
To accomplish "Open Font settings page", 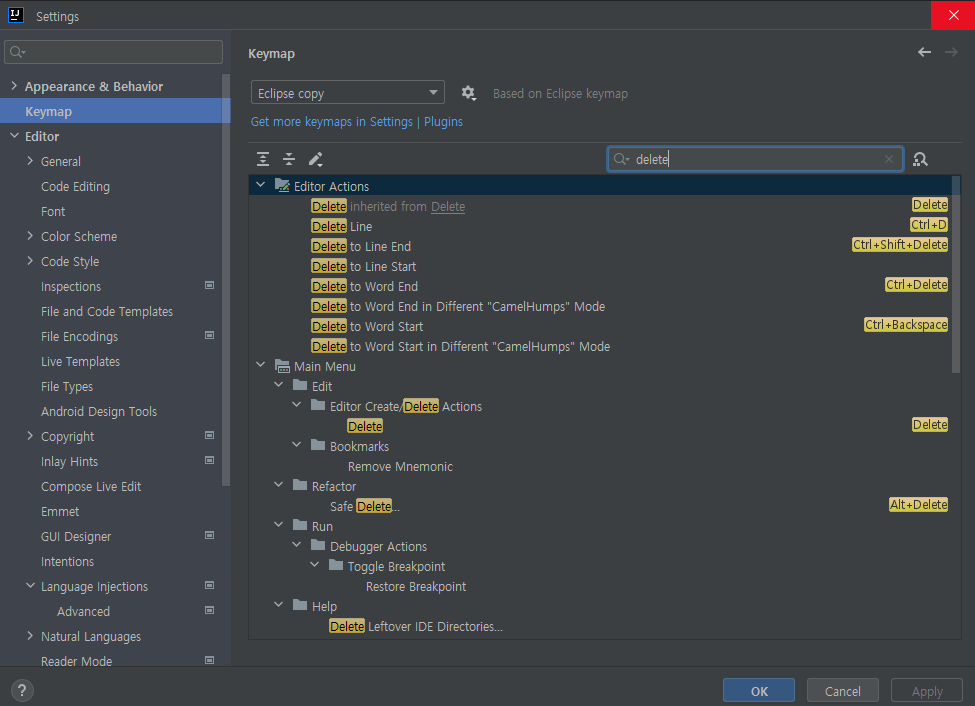I will [53, 211].
